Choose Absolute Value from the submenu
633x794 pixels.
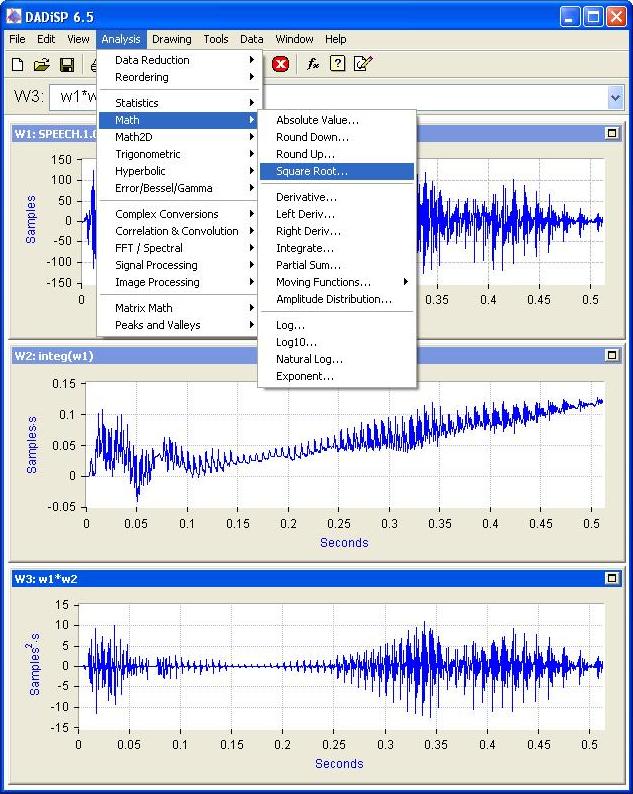tap(337, 120)
